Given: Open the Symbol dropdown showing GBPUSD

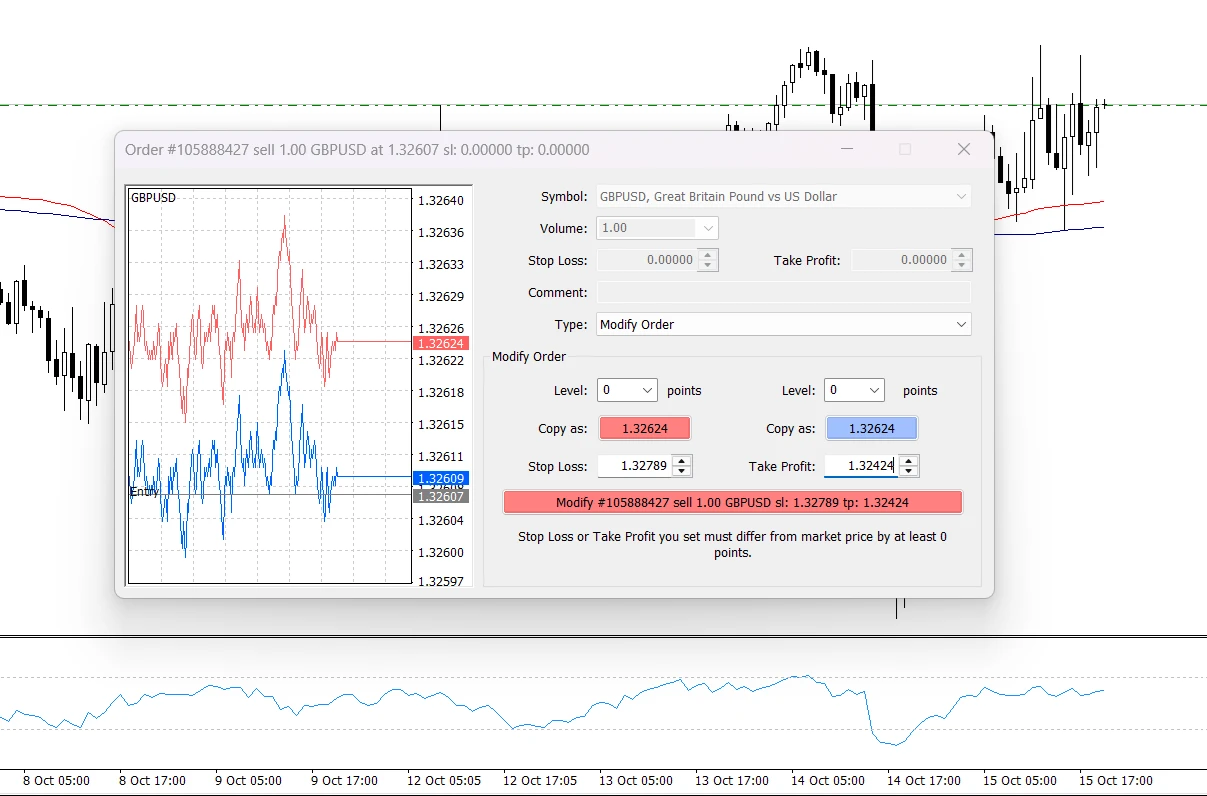Looking at the screenshot, I should tap(784, 197).
